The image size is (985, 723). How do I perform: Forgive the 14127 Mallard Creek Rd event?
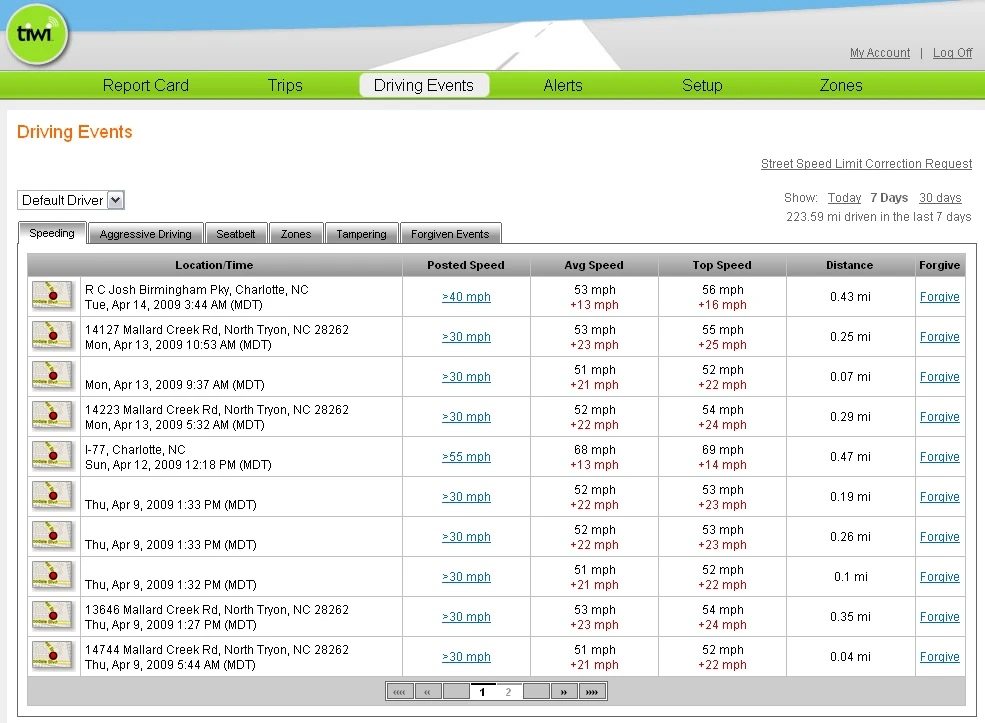coord(939,337)
